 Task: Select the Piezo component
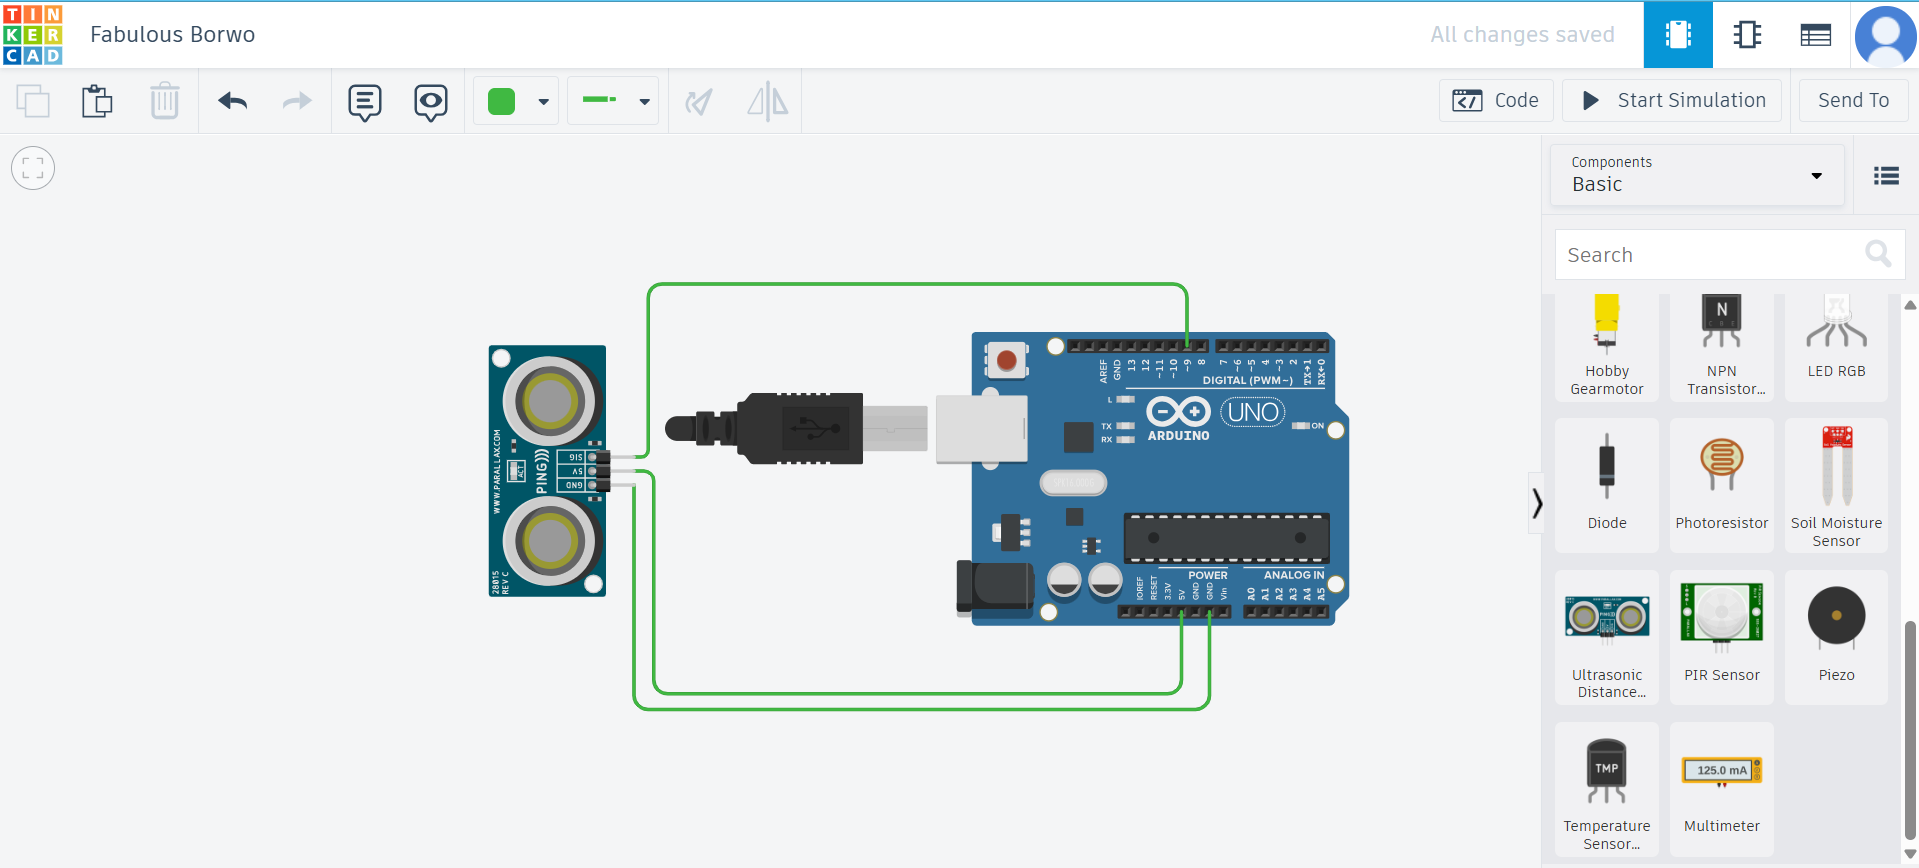[x=1836, y=637]
